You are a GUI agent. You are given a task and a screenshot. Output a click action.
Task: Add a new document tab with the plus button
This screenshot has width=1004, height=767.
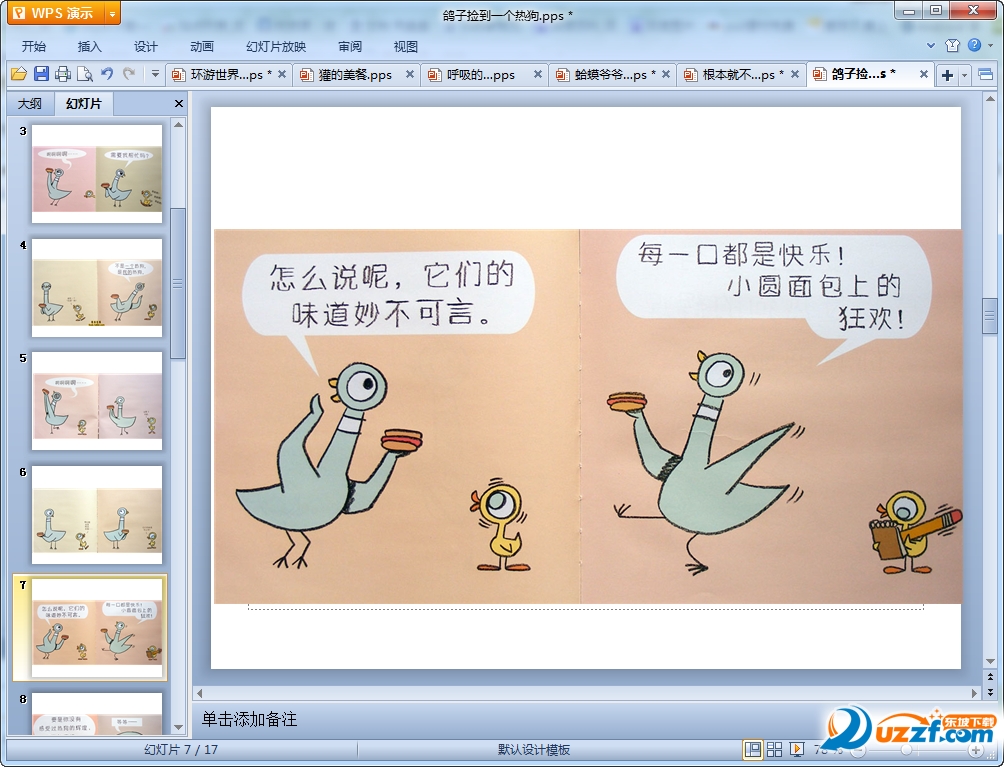coord(947,75)
